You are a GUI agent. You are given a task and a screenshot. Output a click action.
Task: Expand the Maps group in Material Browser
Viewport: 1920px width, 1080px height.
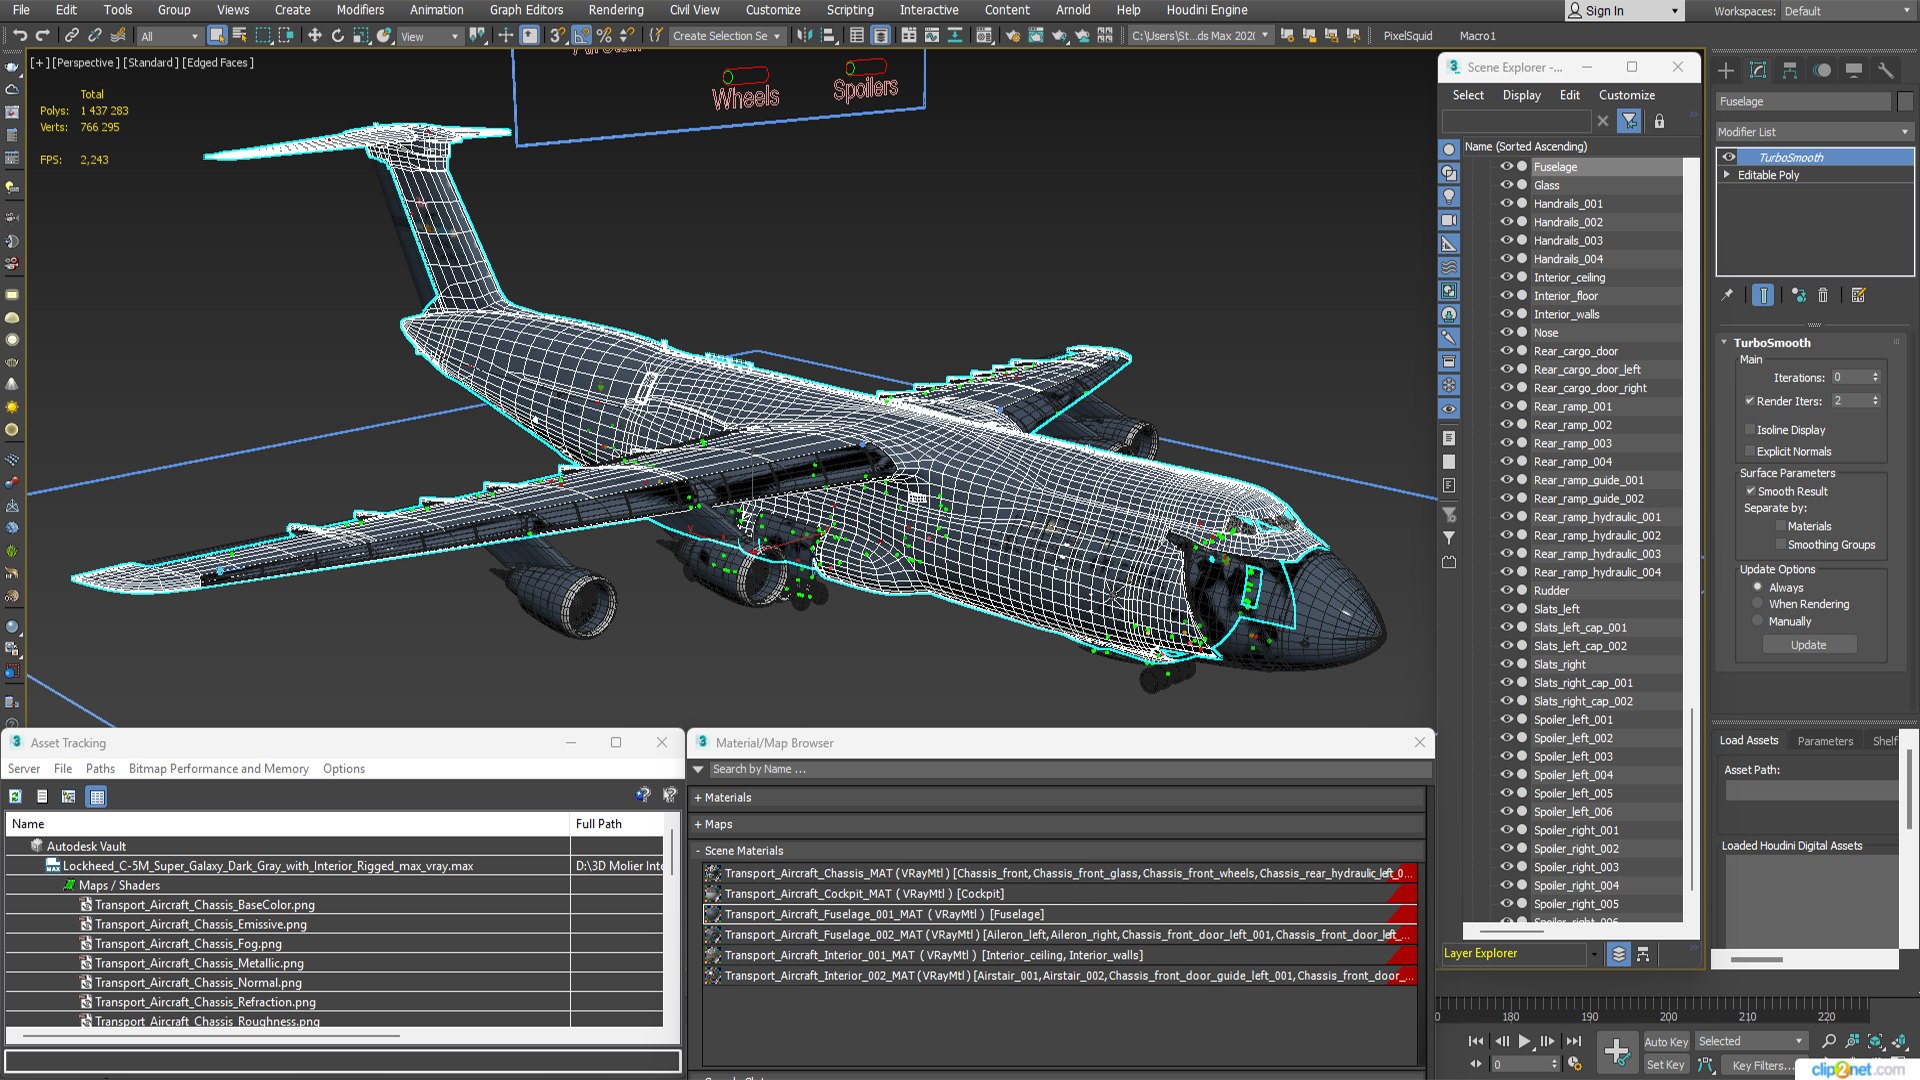698,825
